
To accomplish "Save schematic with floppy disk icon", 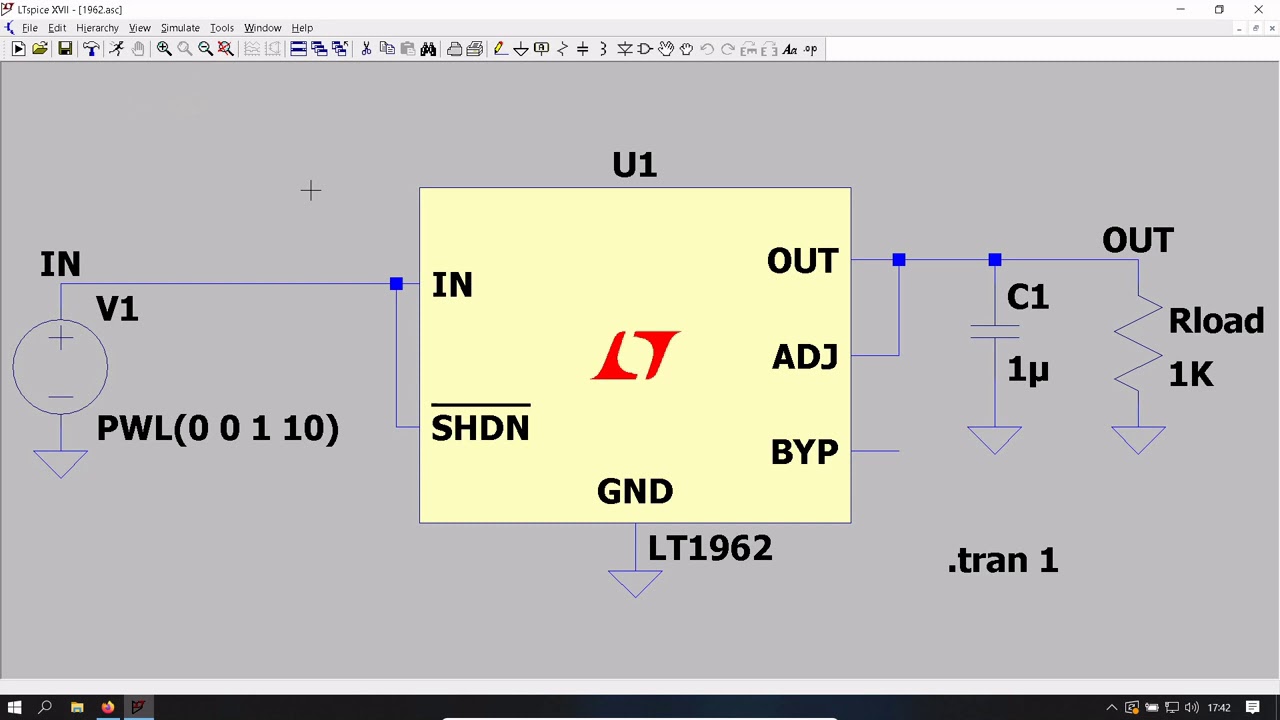I will 65,49.
